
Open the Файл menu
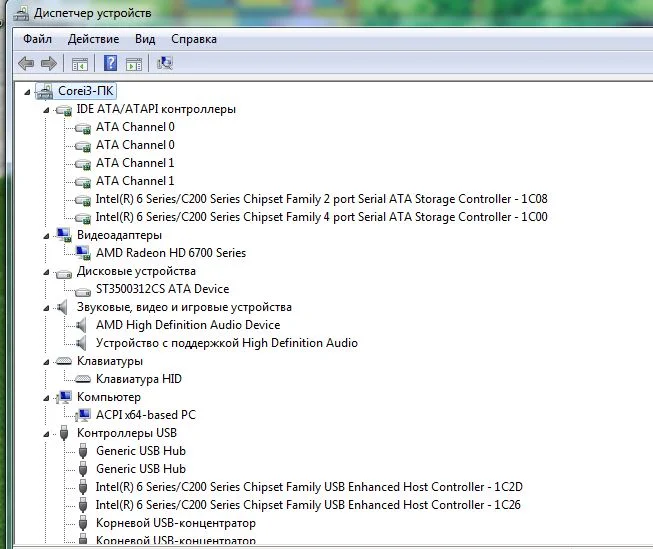pos(37,39)
